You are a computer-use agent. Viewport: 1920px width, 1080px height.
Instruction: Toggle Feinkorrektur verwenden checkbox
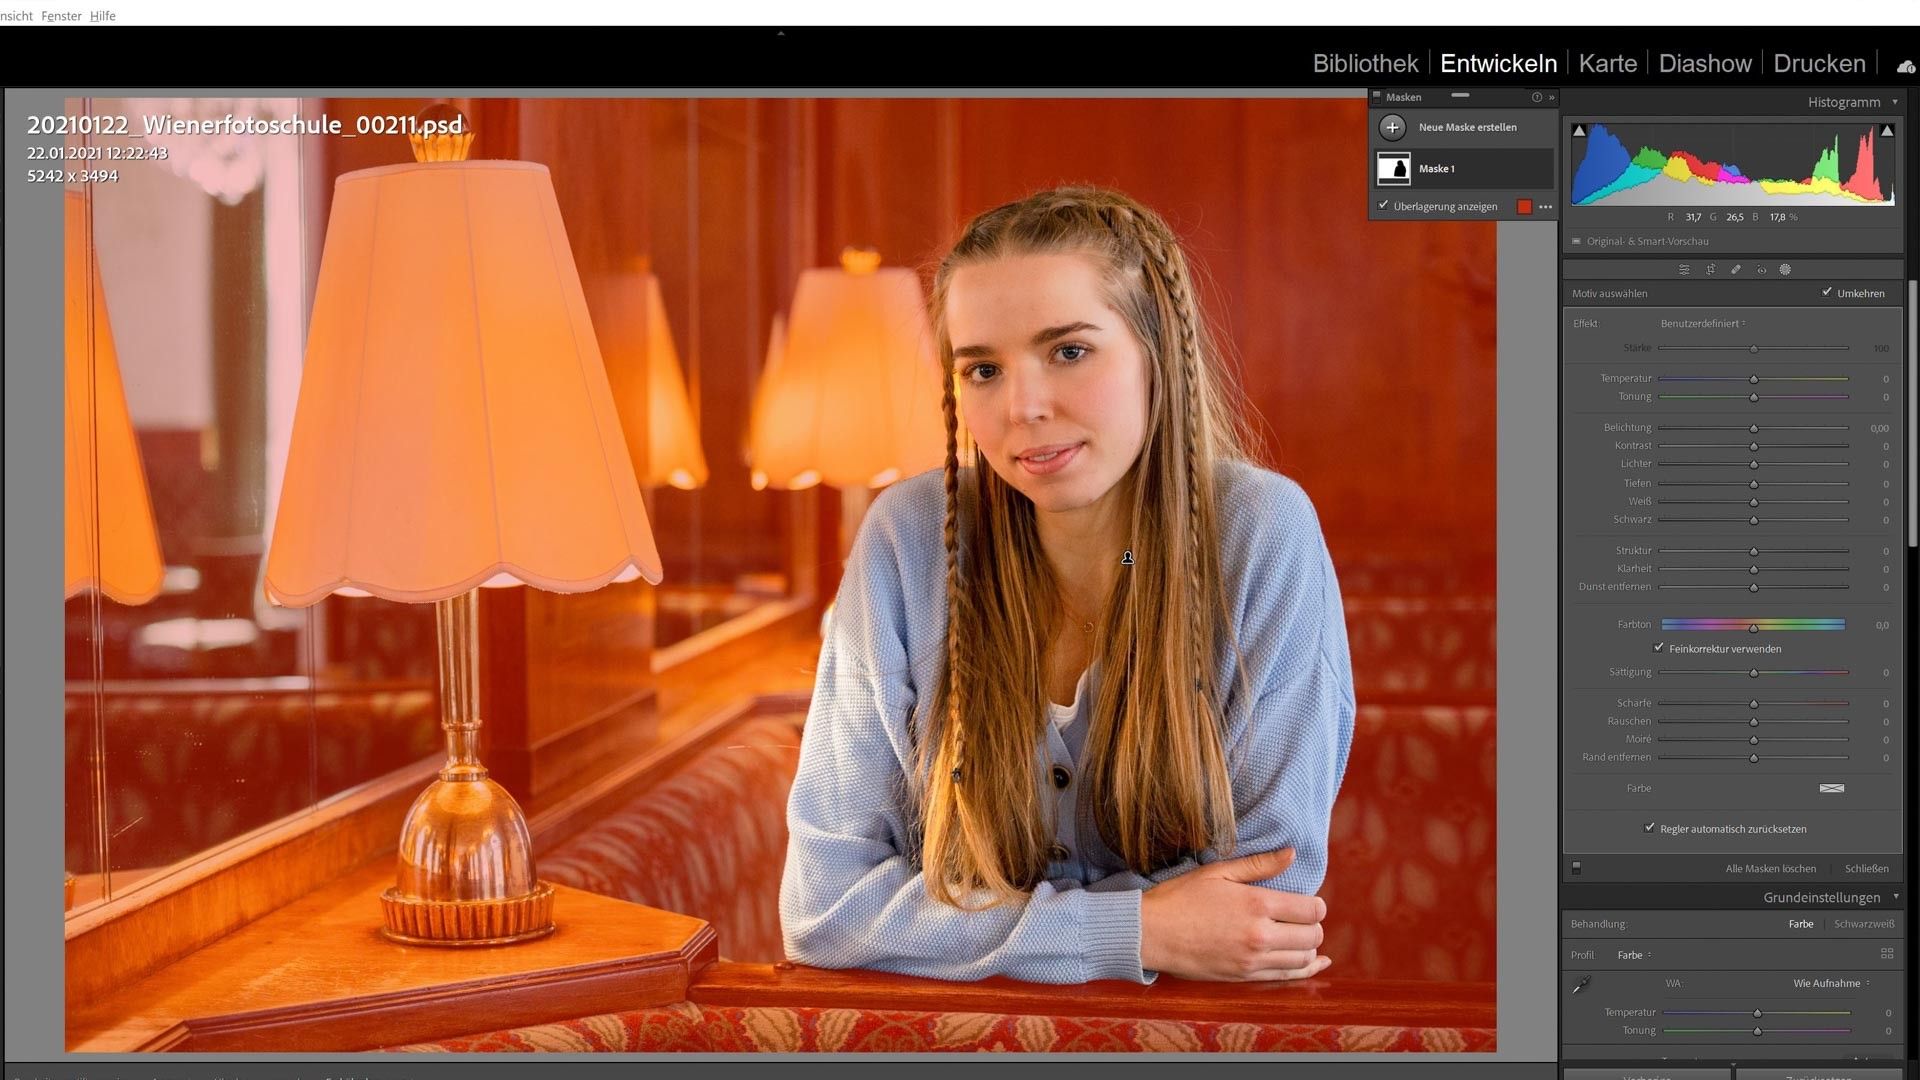(x=1659, y=648)
